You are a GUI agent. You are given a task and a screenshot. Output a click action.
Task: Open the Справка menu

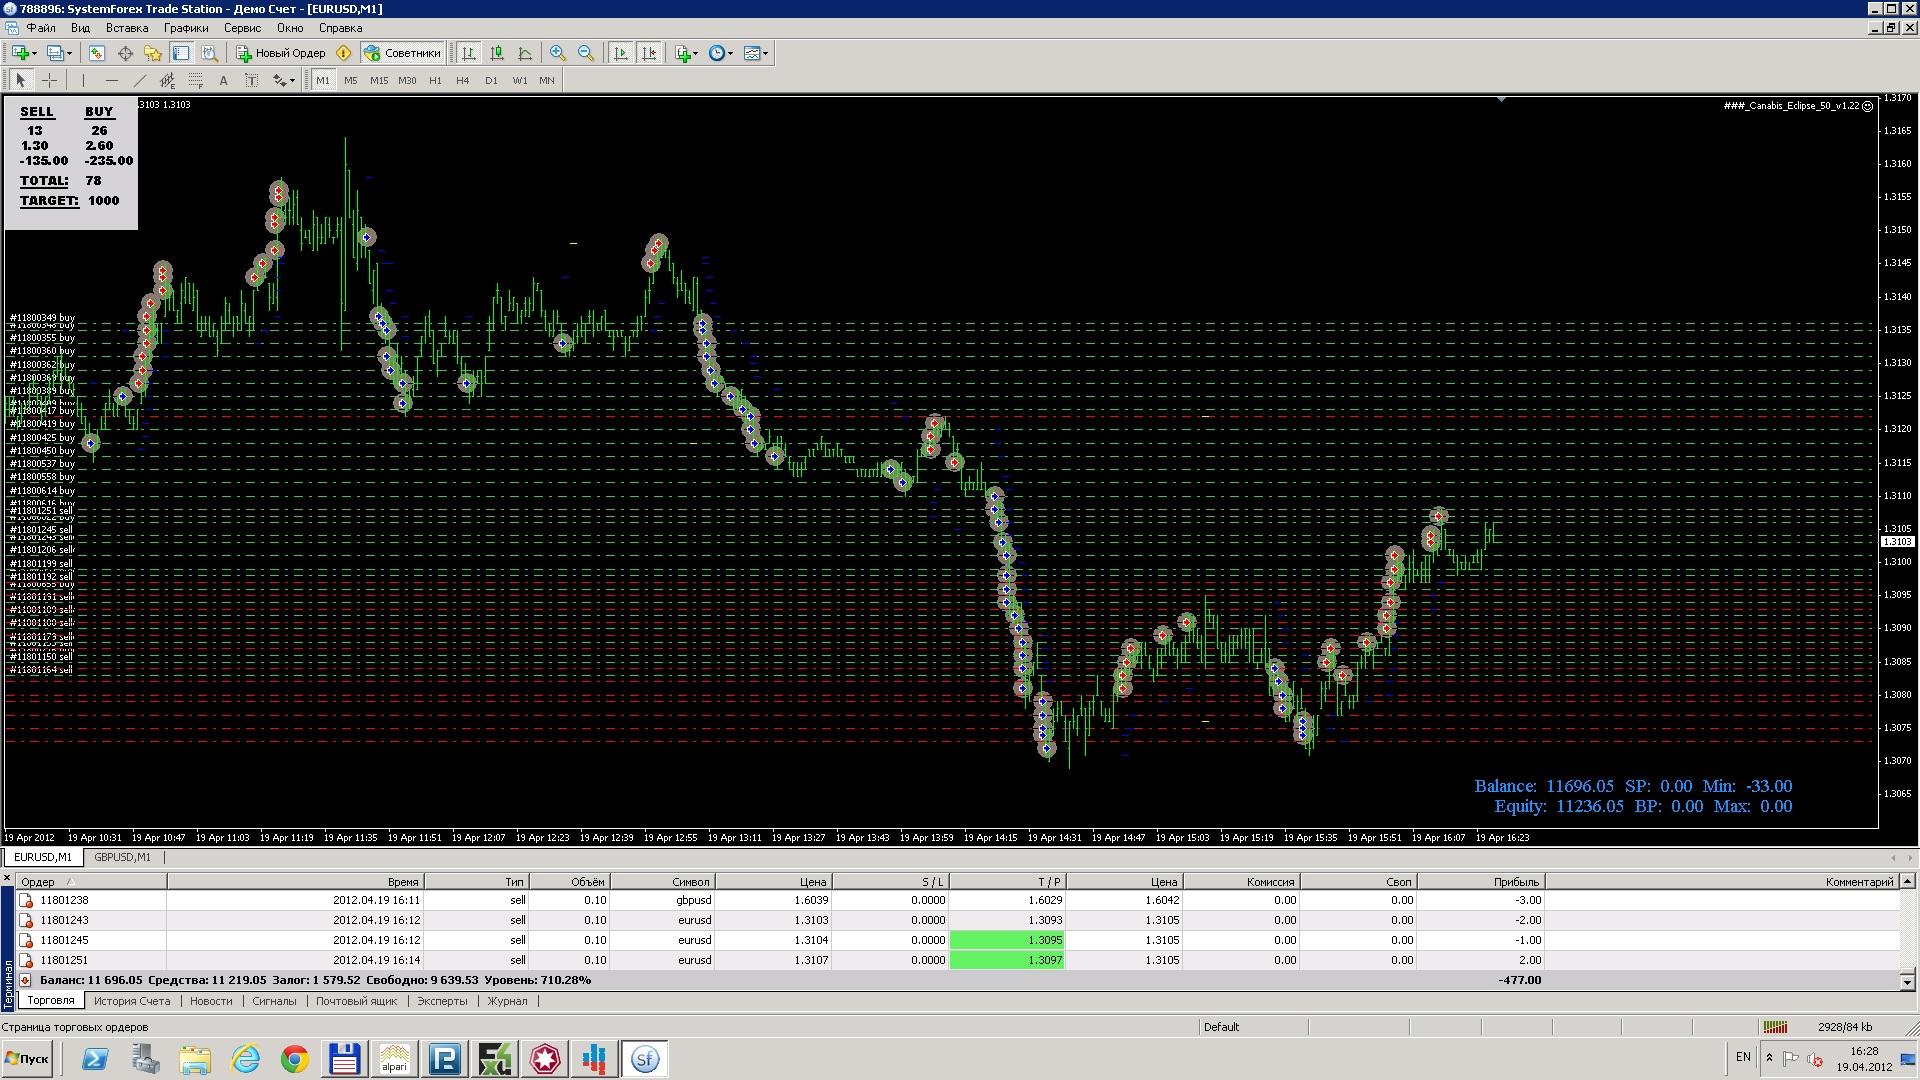pos(340,28)
